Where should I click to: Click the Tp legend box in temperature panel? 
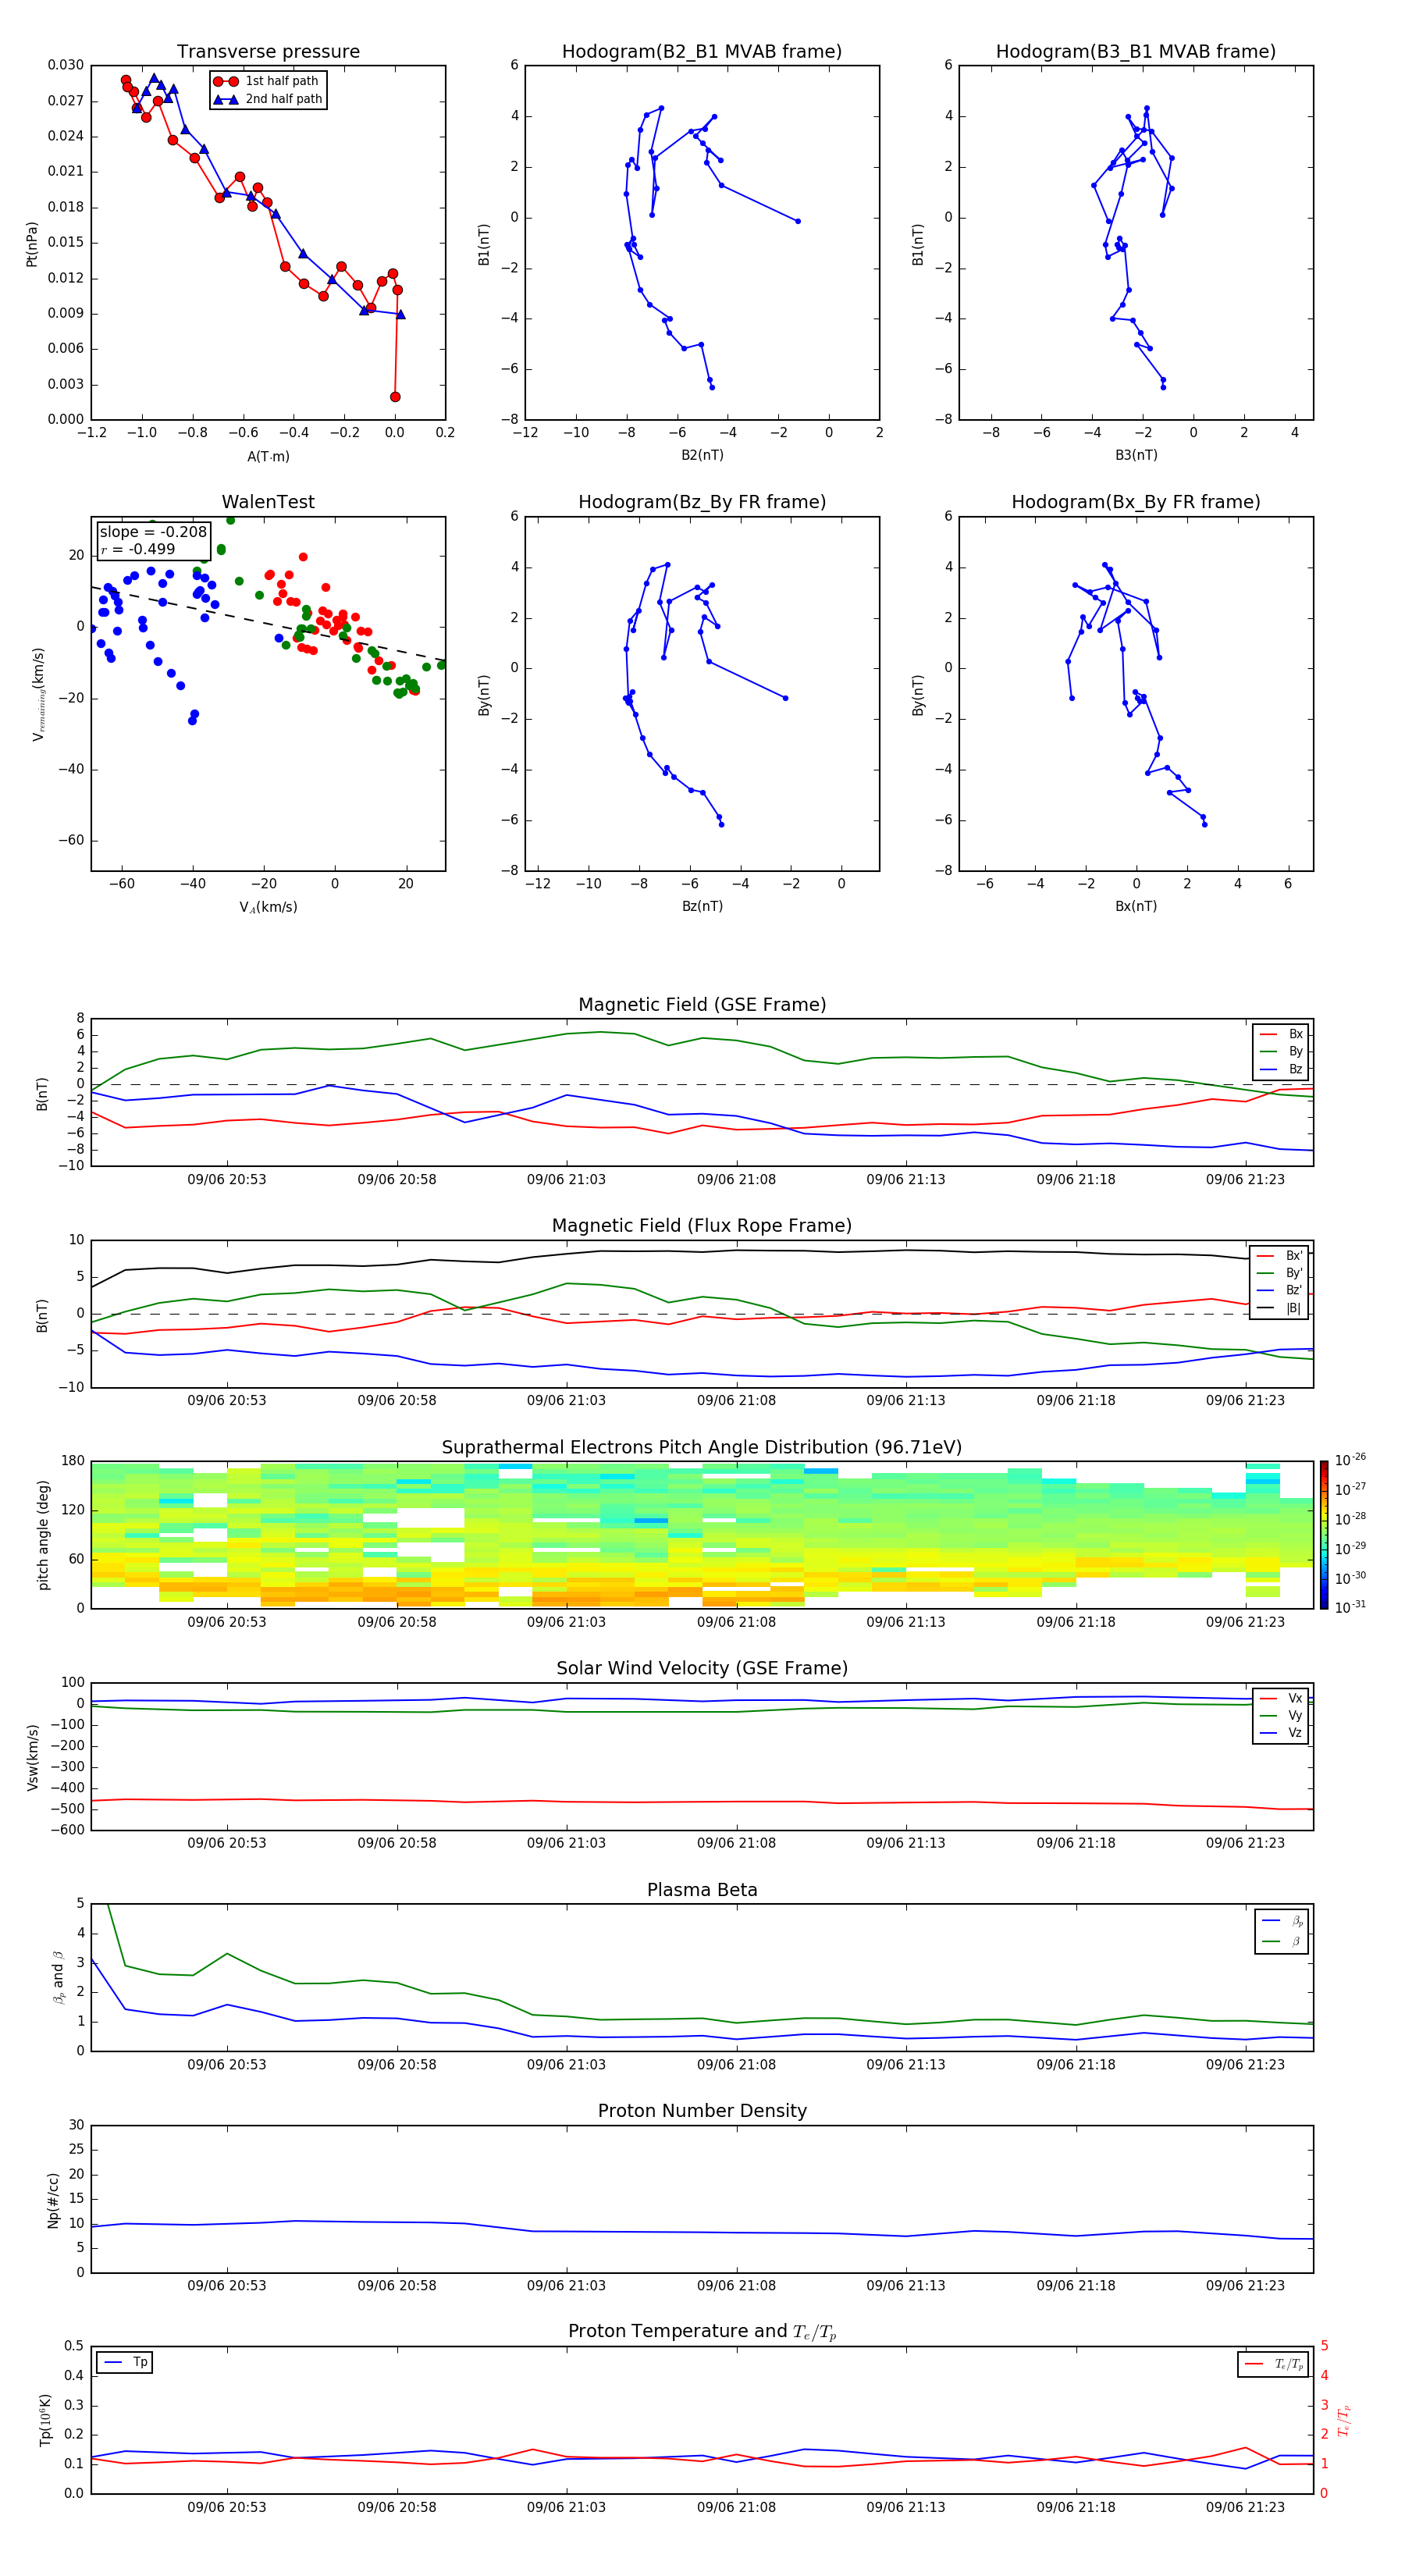pos(124,2363)
